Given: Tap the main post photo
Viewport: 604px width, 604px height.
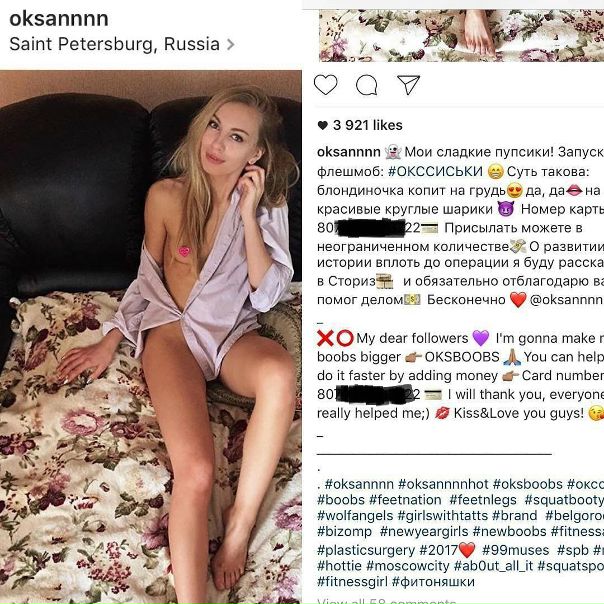Looking at the screenshot, I should point(151,337).
